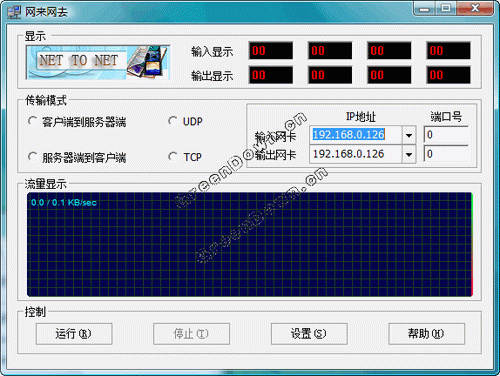This screenshot has height=376, width=500.
Task: Open help with 帮助(H) button
Action: click(426, 334)
